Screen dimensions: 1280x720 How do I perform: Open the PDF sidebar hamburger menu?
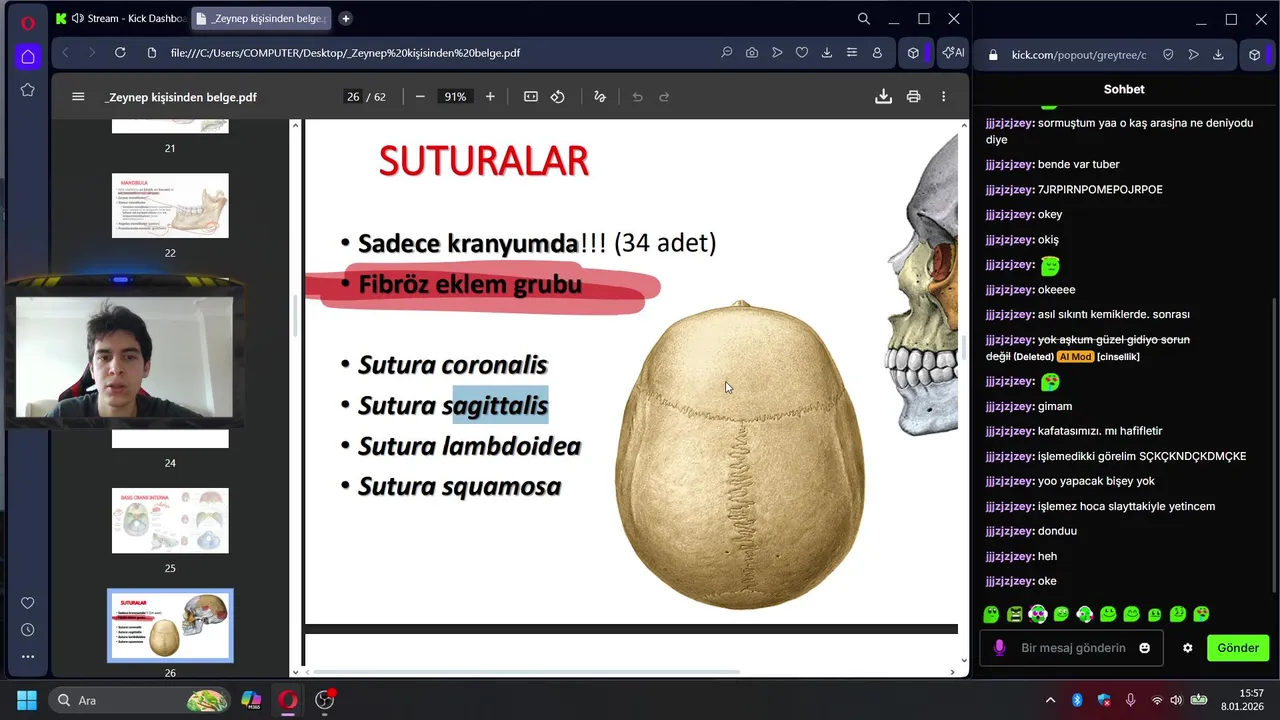pos(78,97)
